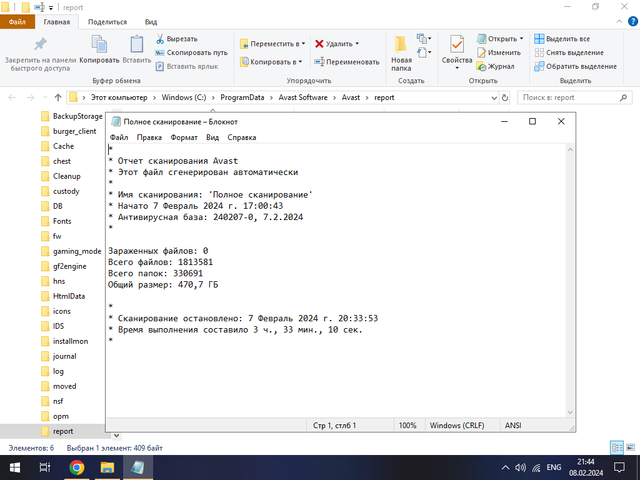Screen dimensions: 640x480
Task: Click Изменить in the ribbon
Action: pyautogui.click(x=499, y=53)
